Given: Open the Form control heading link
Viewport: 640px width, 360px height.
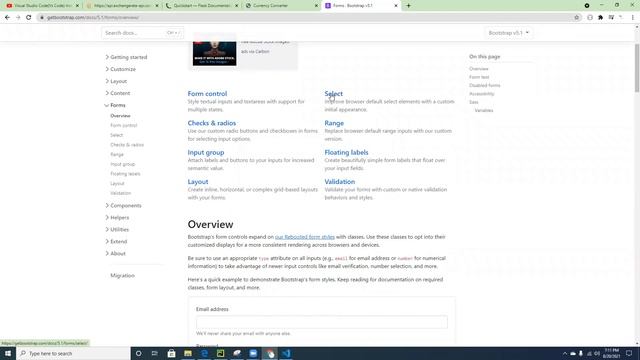Looking at the screenshot, I should click(x=207, y=93).
